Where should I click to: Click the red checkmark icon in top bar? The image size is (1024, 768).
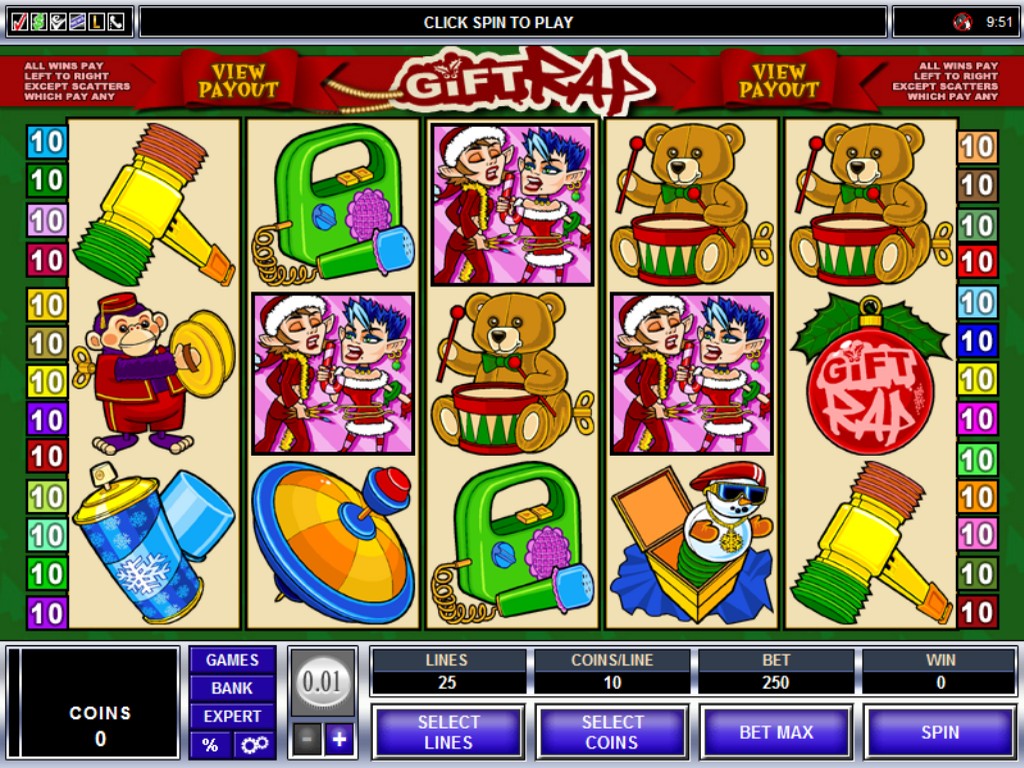pyautogui.click(x=20, y=22)
